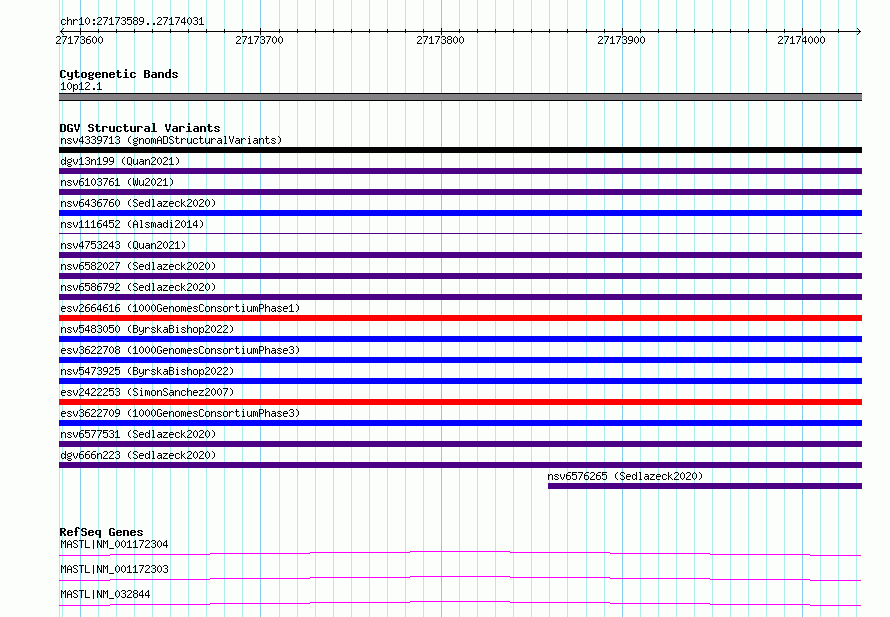The width and height of the screenshot is (890, 617).
Task: Open MASTL|NM_032844 transcript
Action: click(x=105, y=594)
